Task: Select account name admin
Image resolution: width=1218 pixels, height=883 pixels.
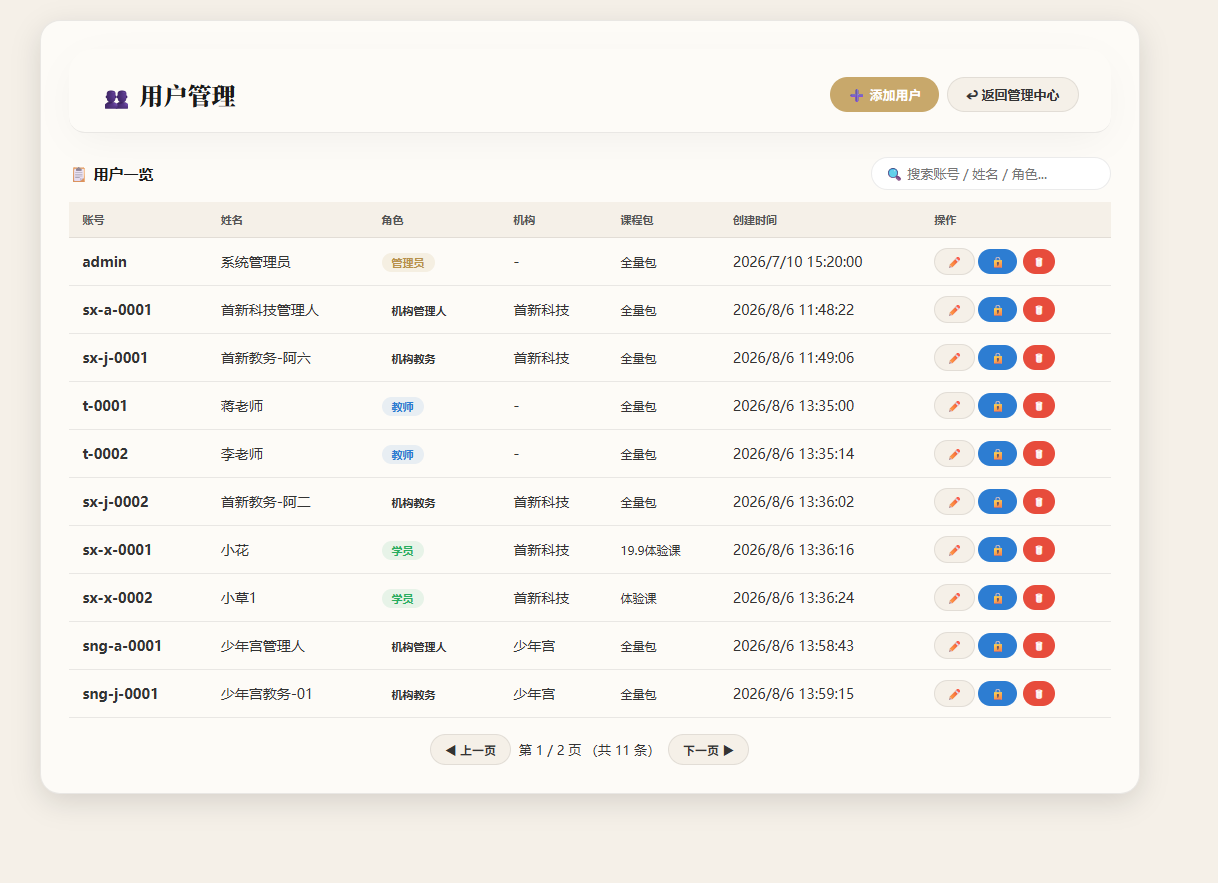Action: tap(105, 262)
